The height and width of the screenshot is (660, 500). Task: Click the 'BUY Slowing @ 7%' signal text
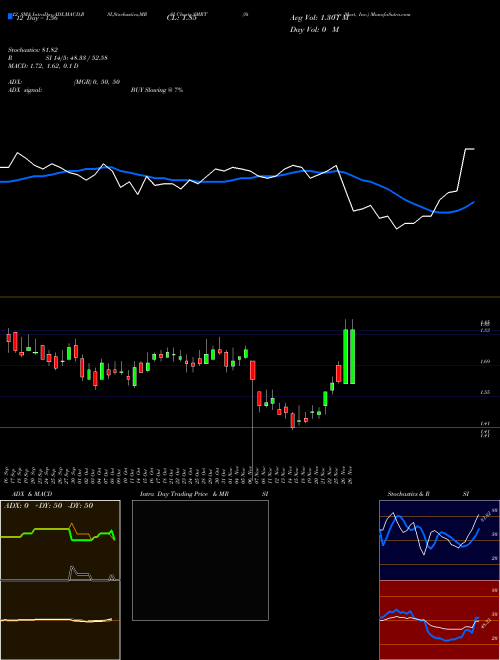(x=157, y=90)
